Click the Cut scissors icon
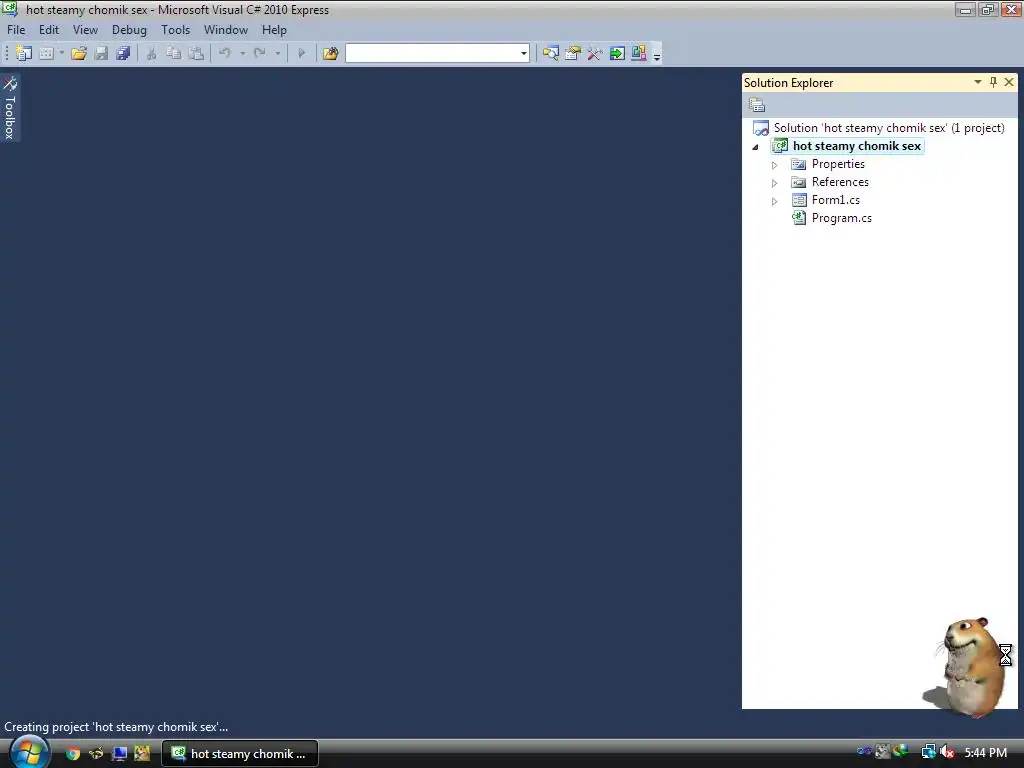This screenshot has width=1024, height=768. (x=152, y=54)
